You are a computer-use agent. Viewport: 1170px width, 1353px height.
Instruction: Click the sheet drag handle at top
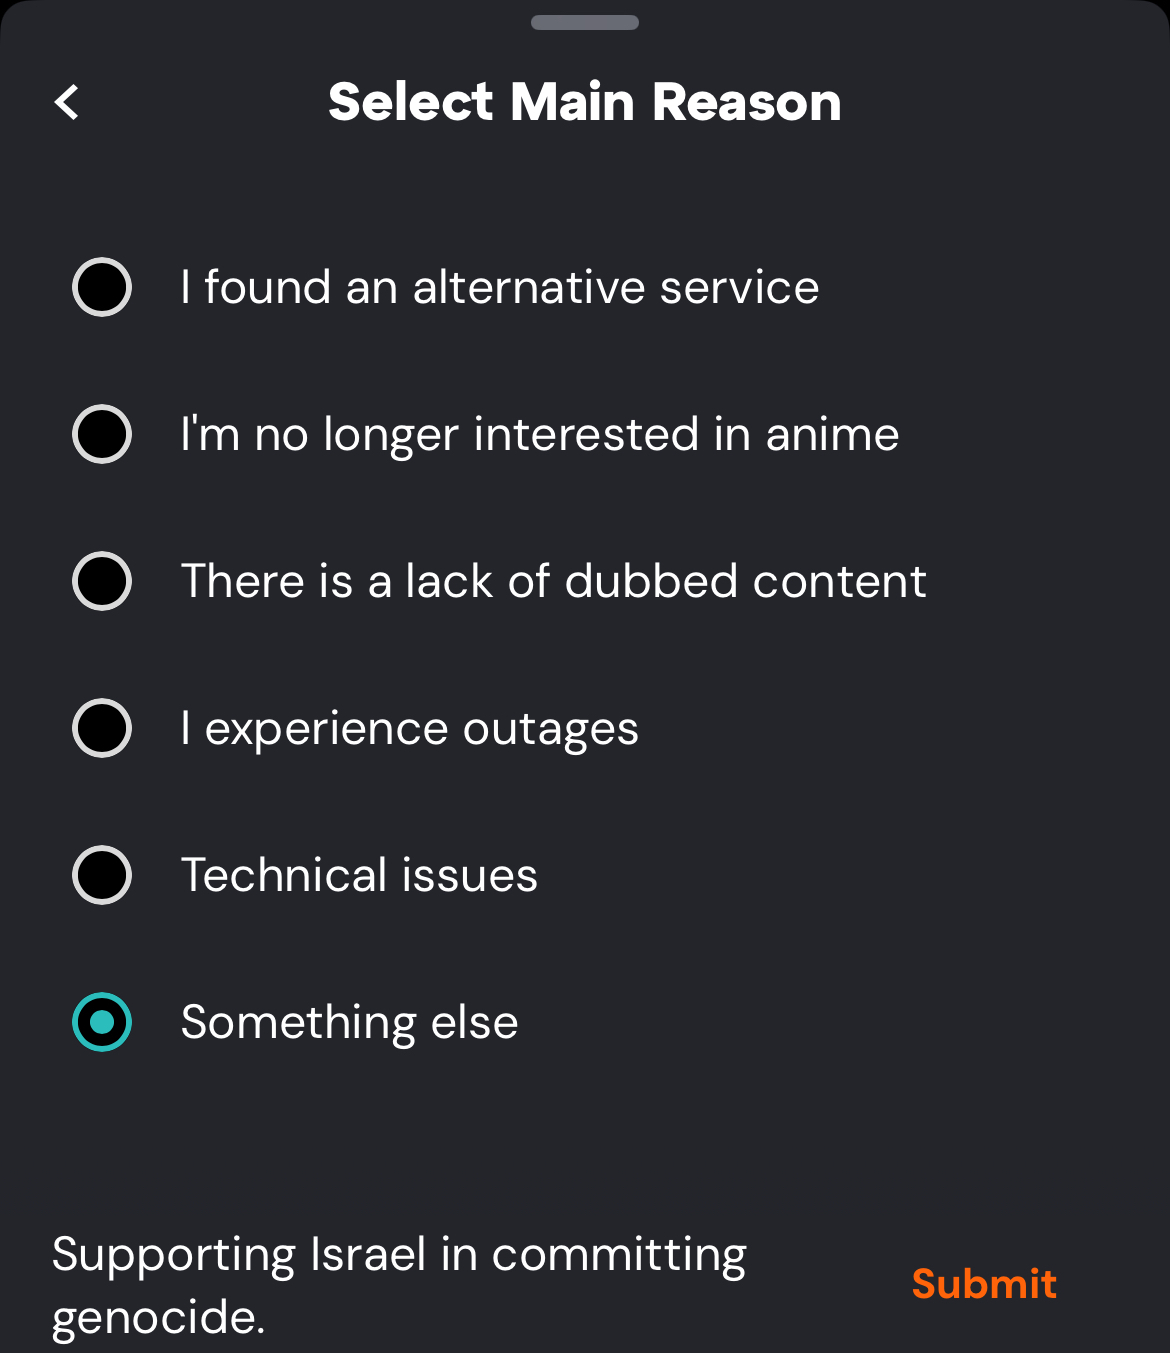click(585, 23)
